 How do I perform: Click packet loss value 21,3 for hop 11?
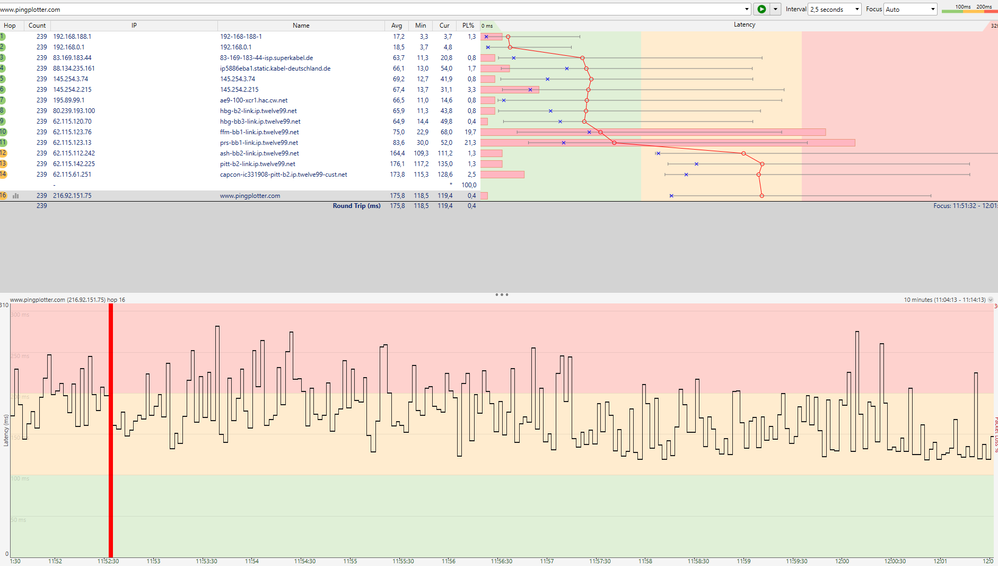click(x=470, y=143)
